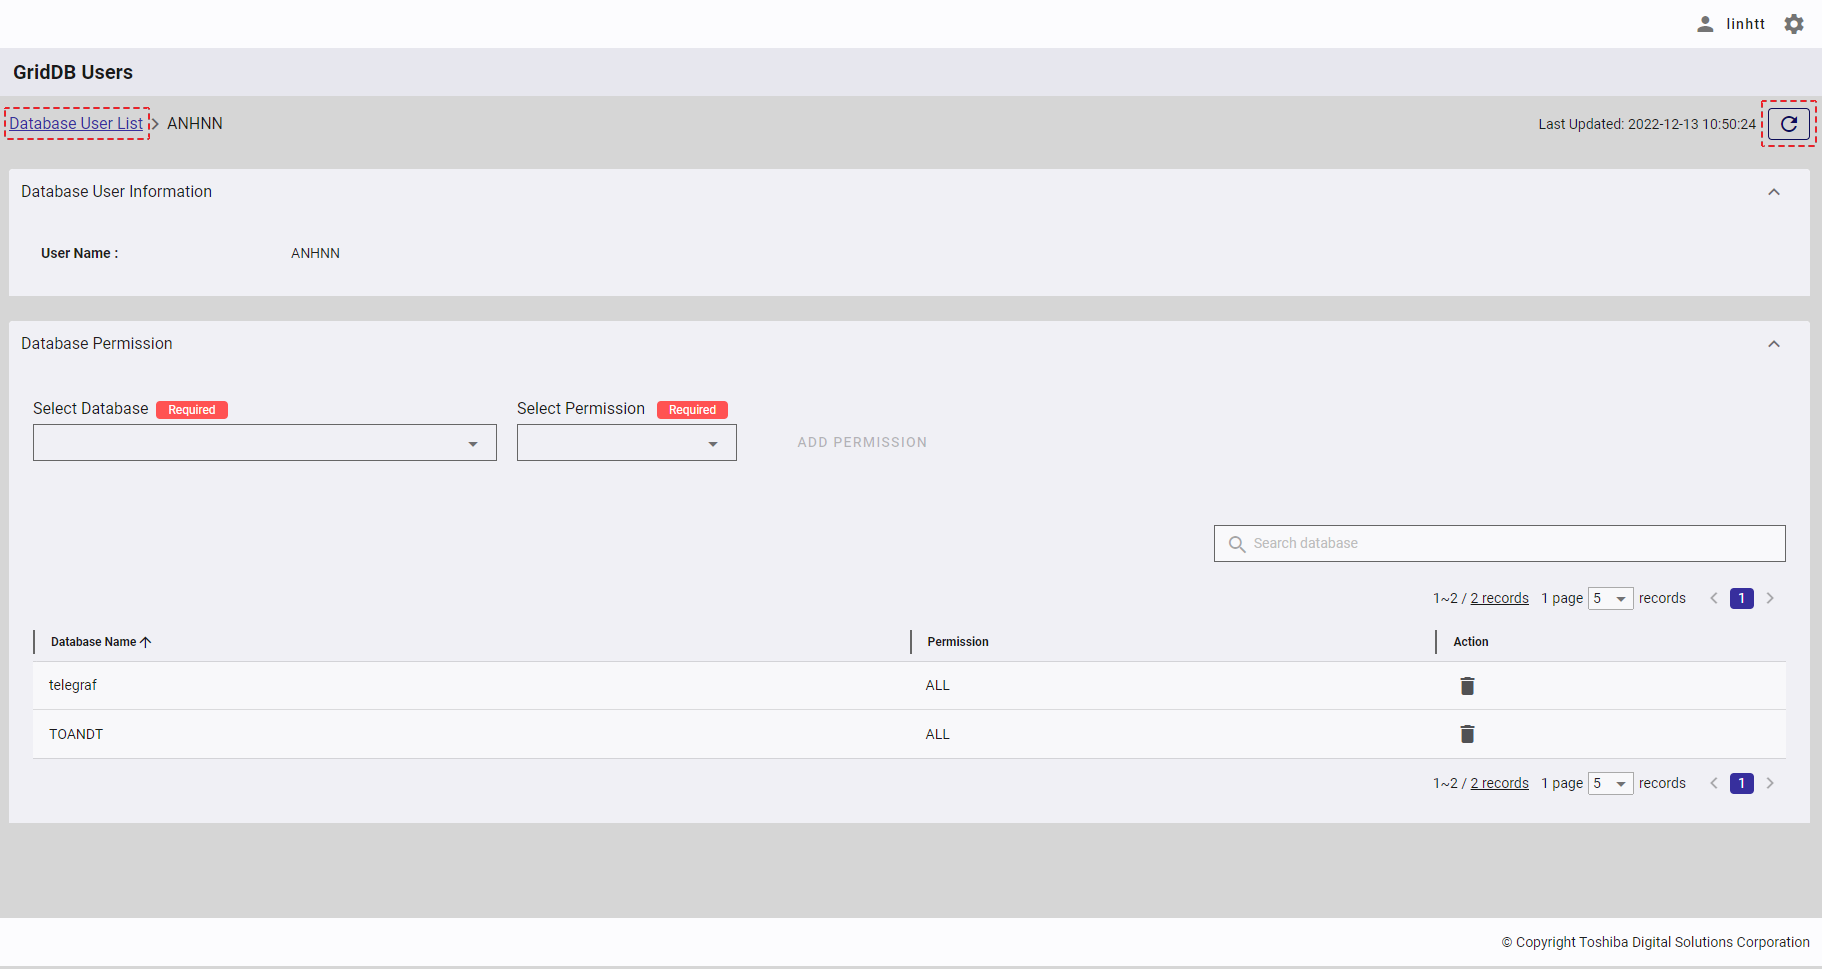This screenshot has width=1822, height=969.
Task: Change records per page in bottom pagination
Action: [1610, 783]
